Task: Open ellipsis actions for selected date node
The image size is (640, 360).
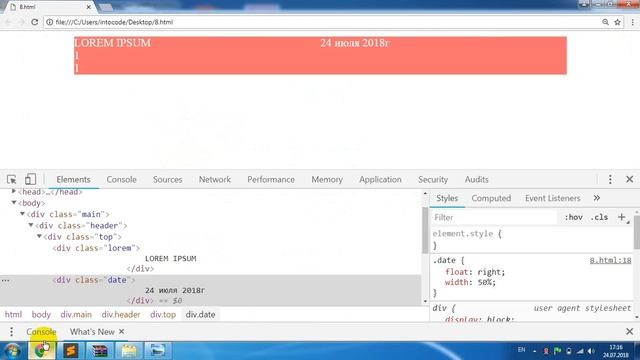Action: coord(5,280)
